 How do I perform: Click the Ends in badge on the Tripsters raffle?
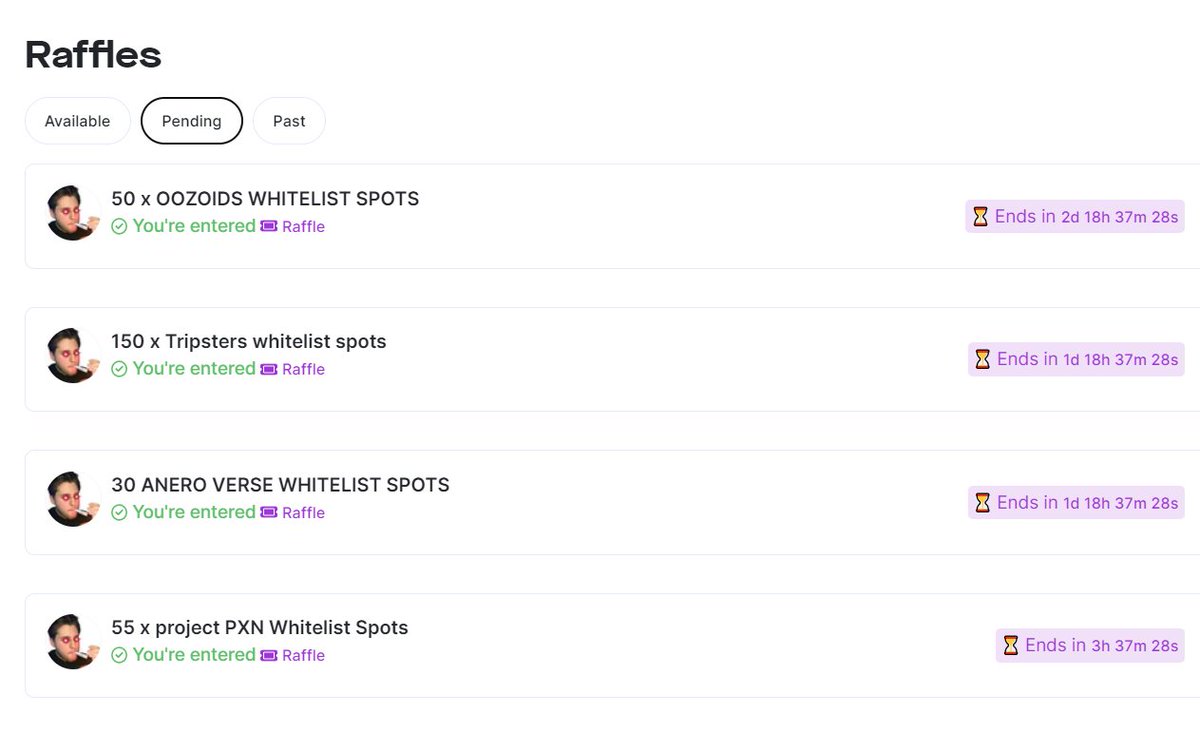click(x=1076, y=359)
